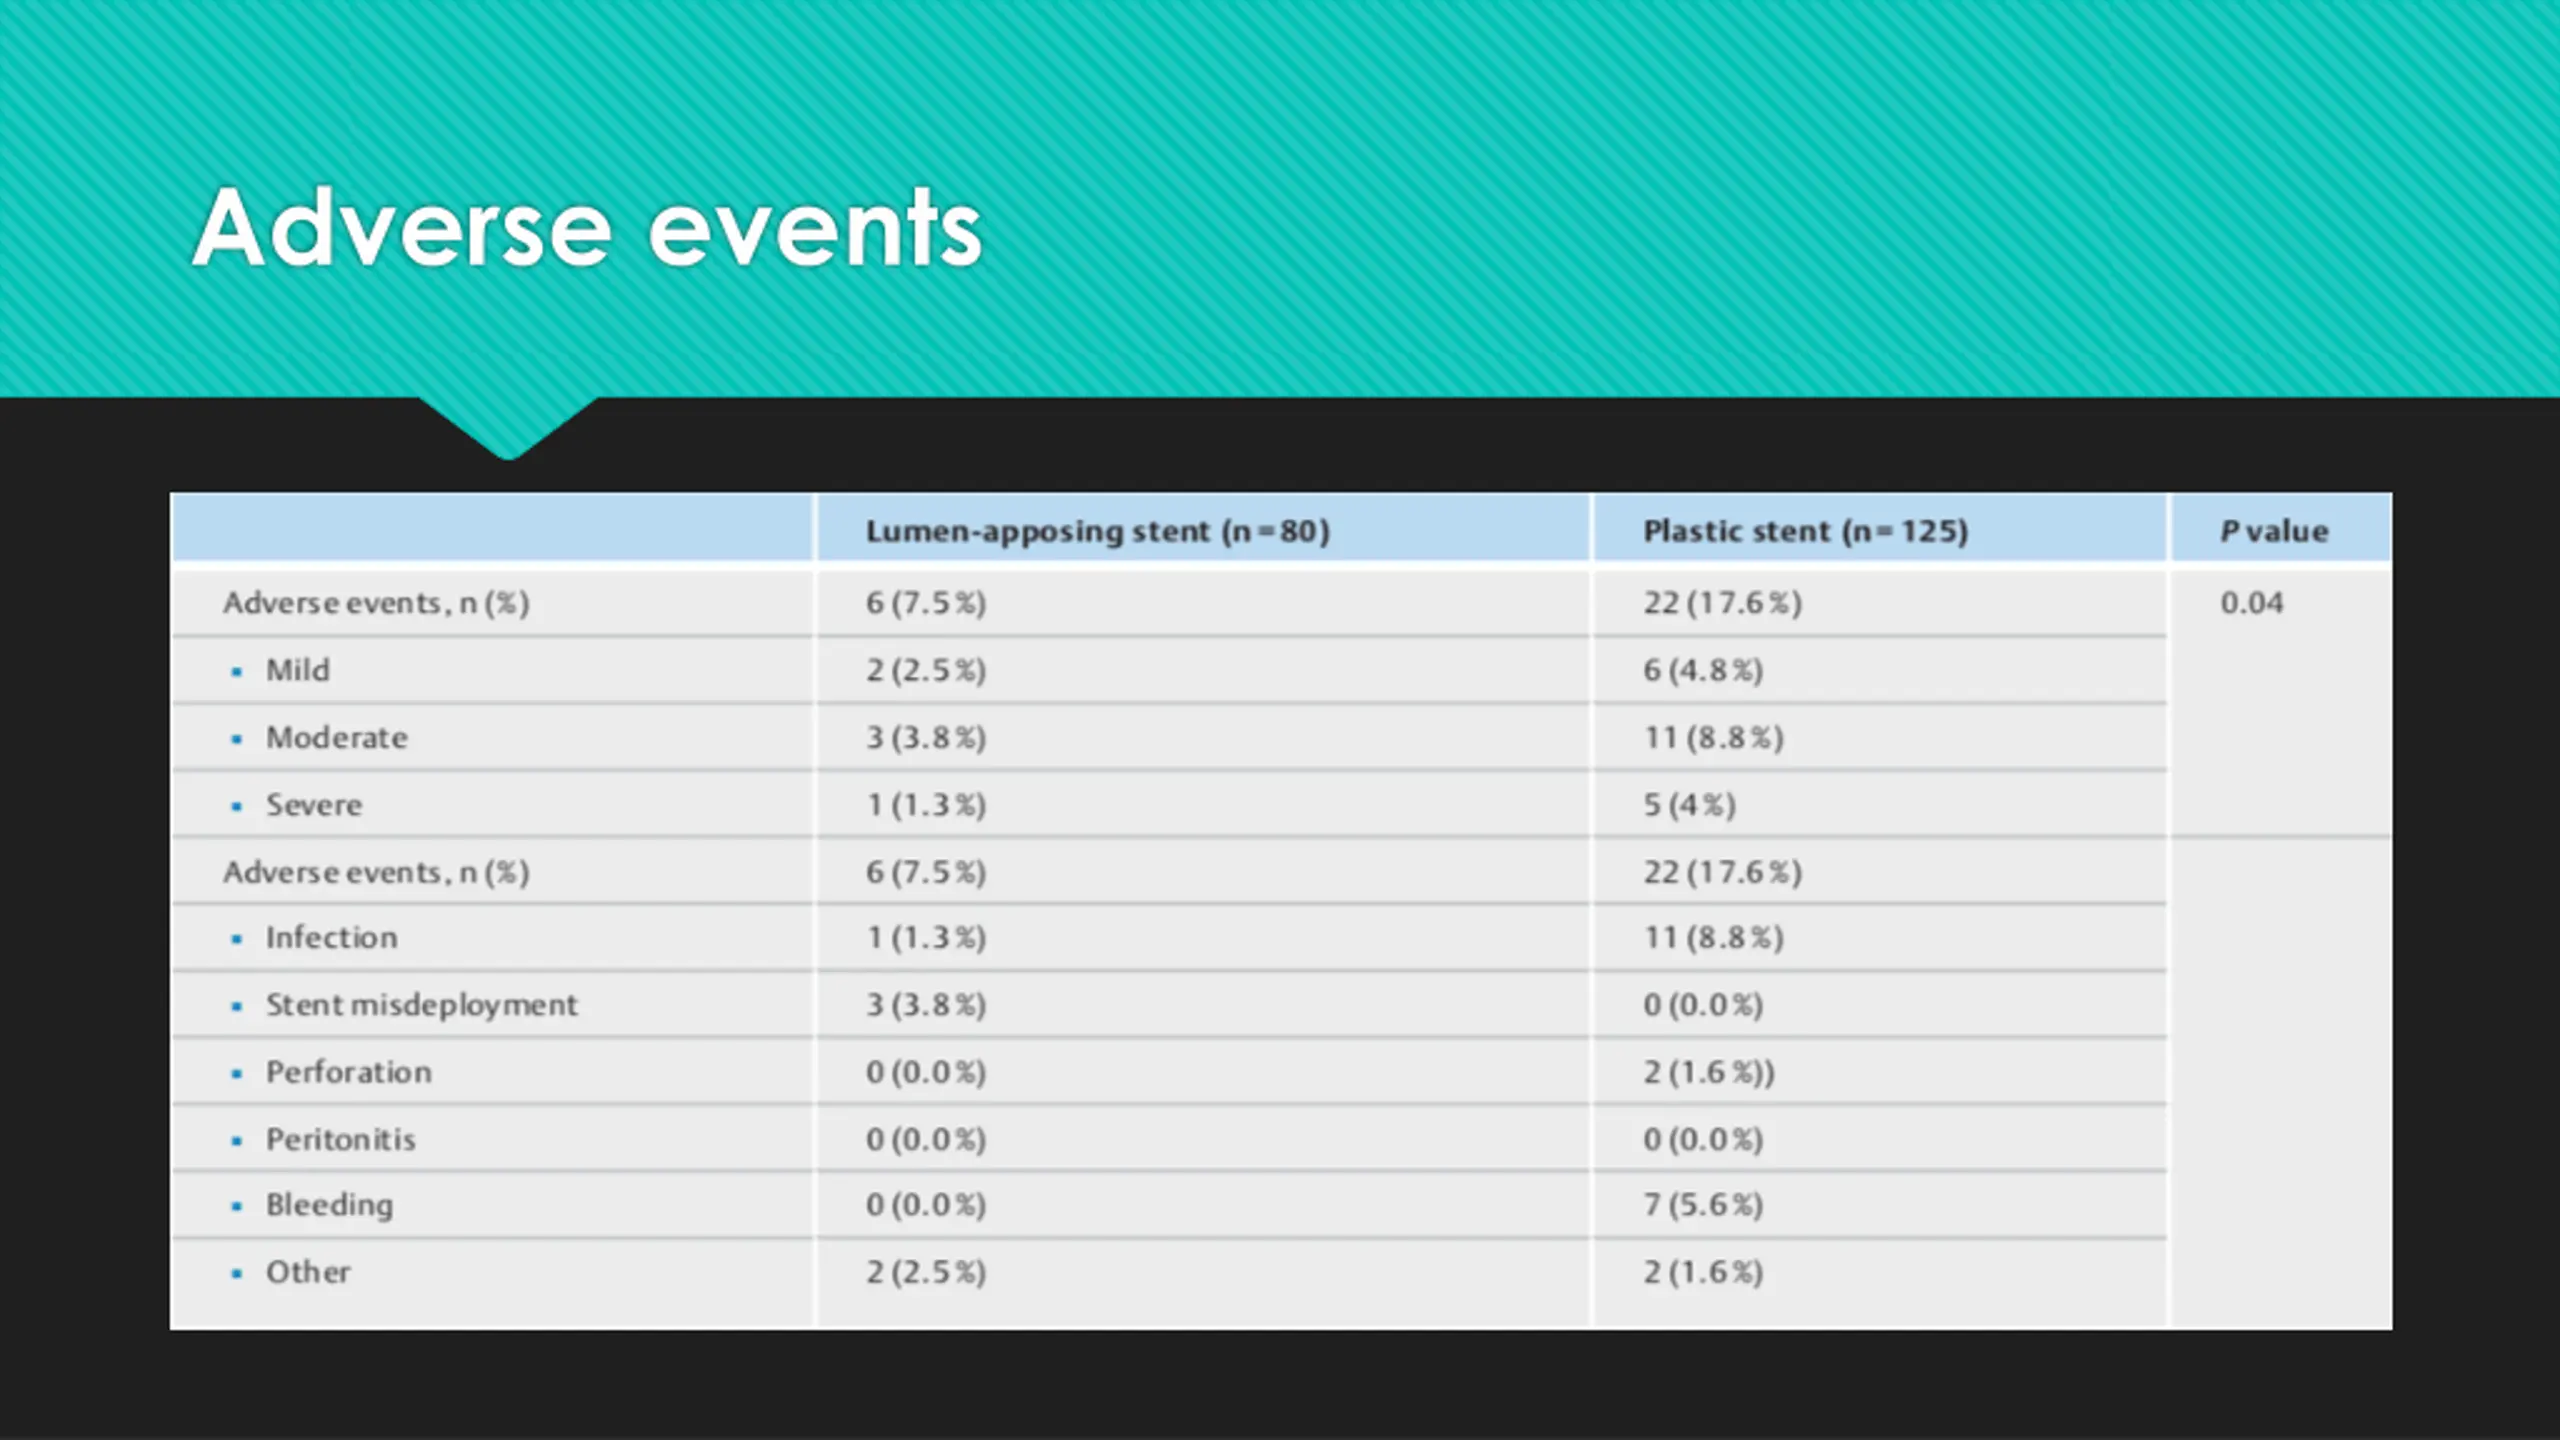Click the 'Infection' row label
The width and height of the screenshot is (2560, 1440).
pos(332,938)
